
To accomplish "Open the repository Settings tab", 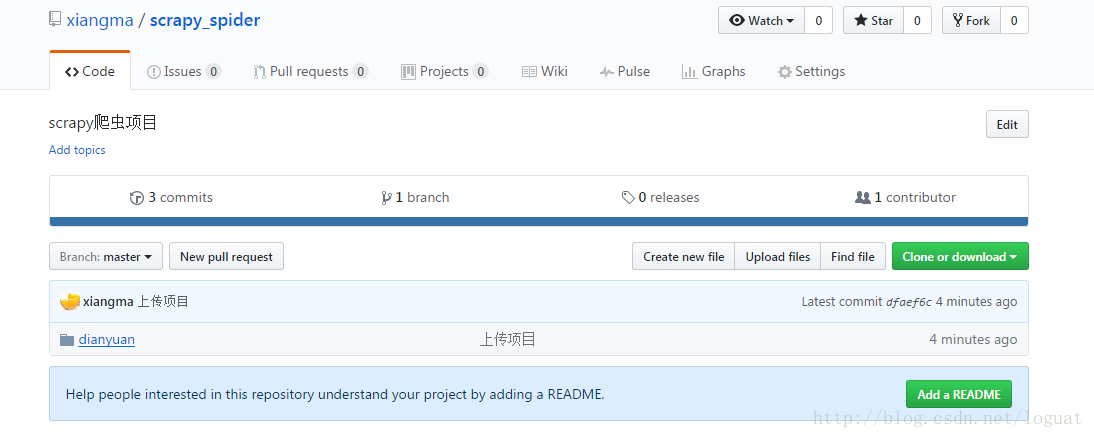I will point(811,71).
